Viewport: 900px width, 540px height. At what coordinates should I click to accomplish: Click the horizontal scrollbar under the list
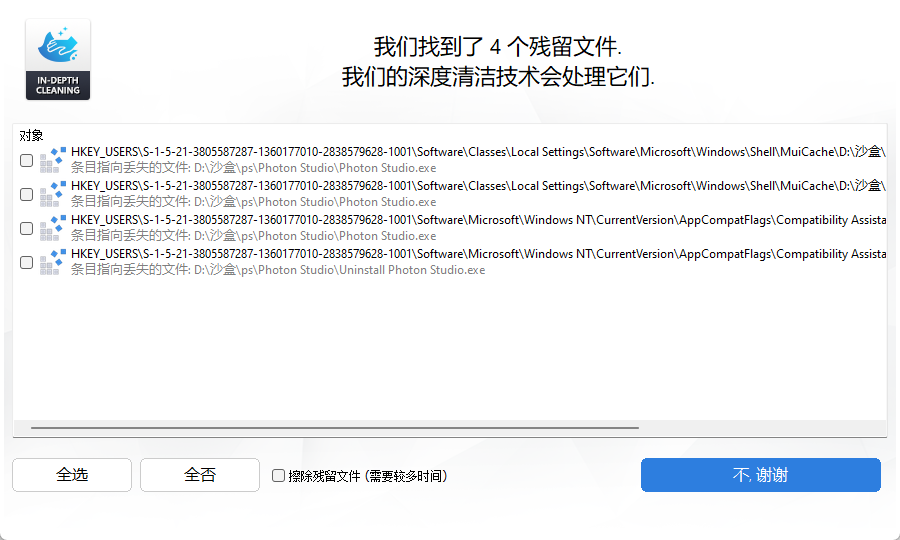[x=335, y=428]
